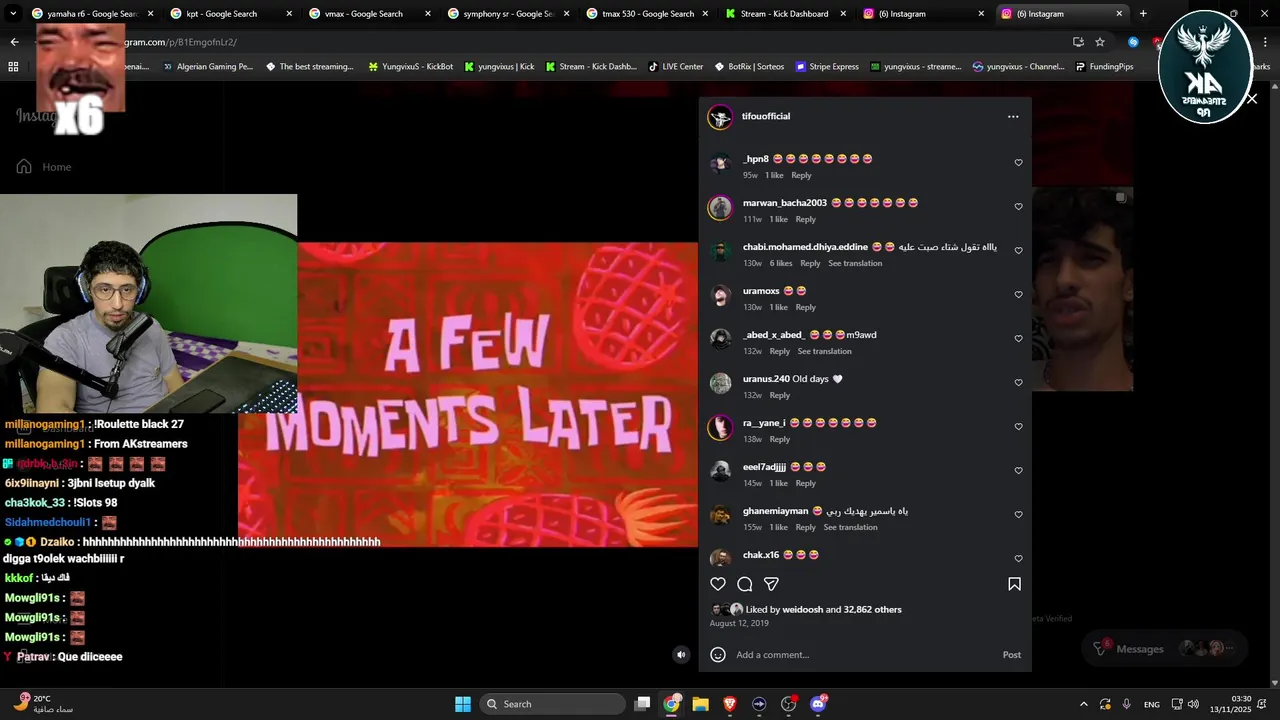Open the tifouofficial profile link
1280x720 pixels.
click(x=766, y=116)
